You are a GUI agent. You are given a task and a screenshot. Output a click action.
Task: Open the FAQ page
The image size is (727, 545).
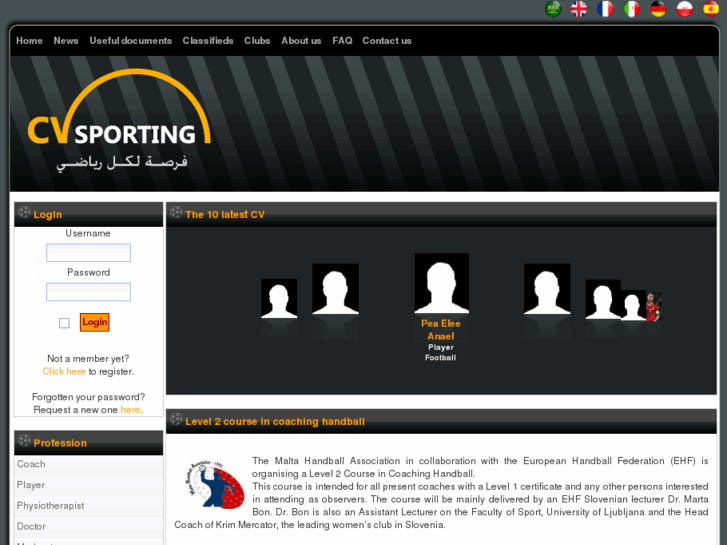342,41
